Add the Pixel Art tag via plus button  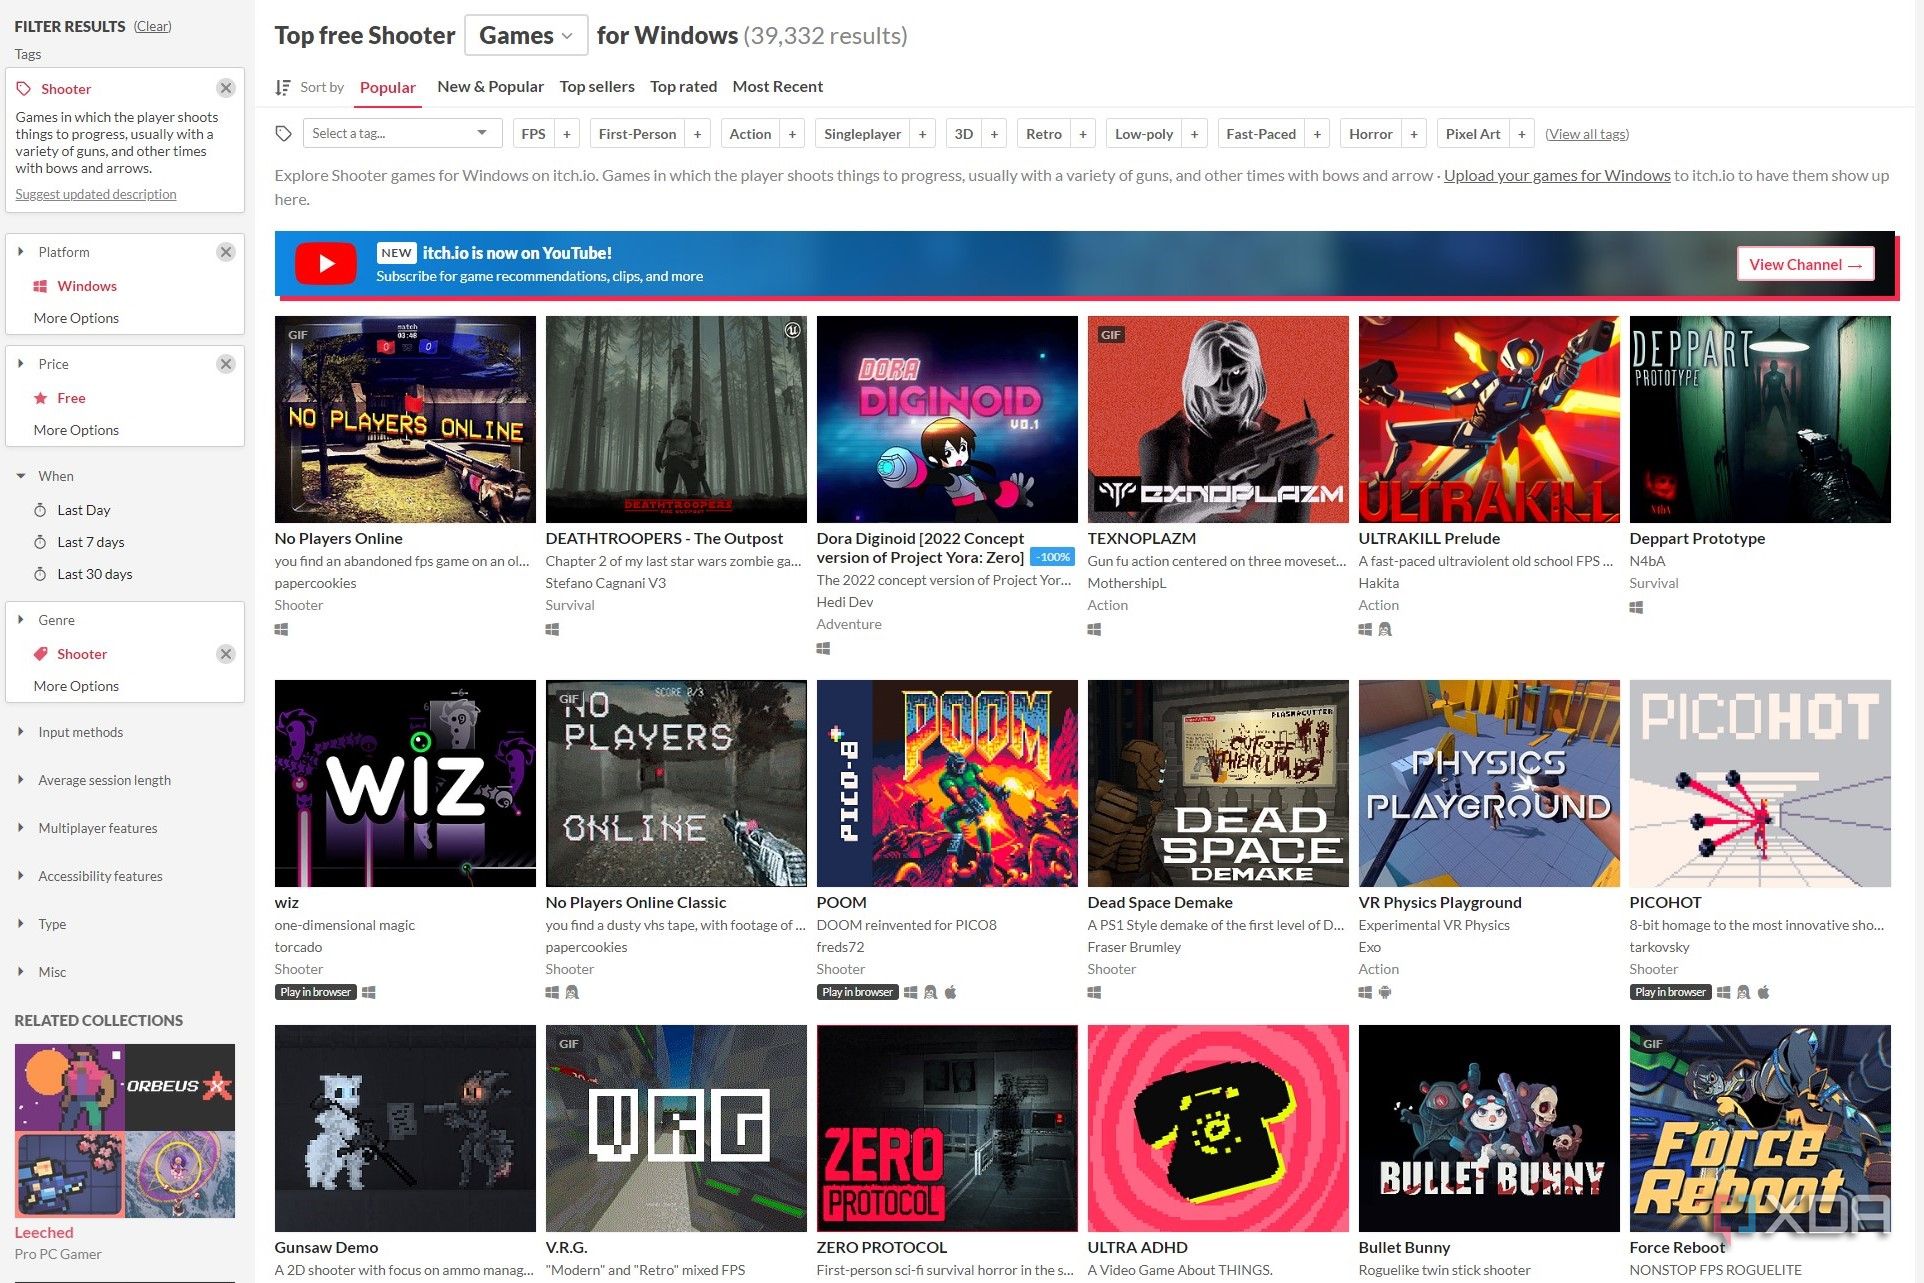click(1521, 134)
